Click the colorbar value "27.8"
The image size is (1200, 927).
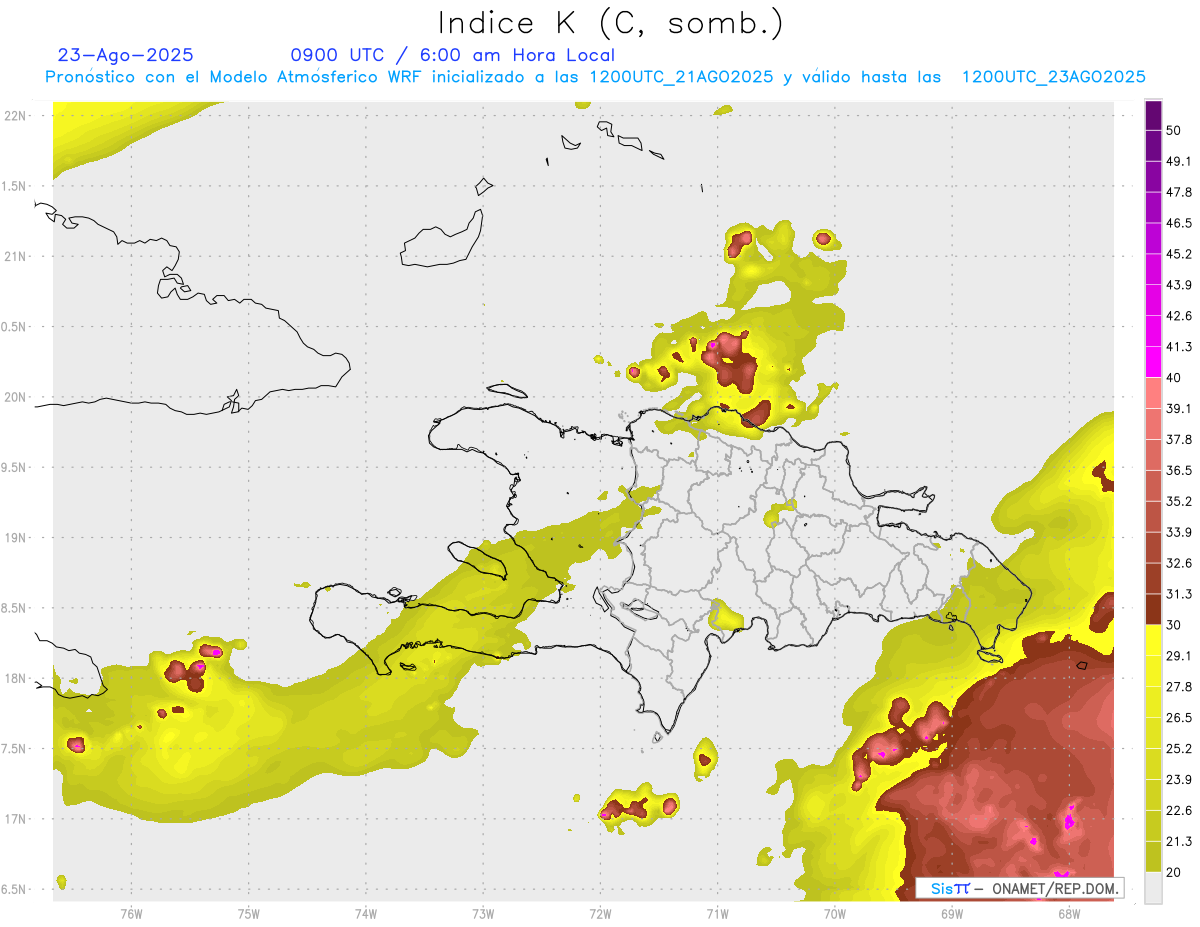pos(1179,688)
